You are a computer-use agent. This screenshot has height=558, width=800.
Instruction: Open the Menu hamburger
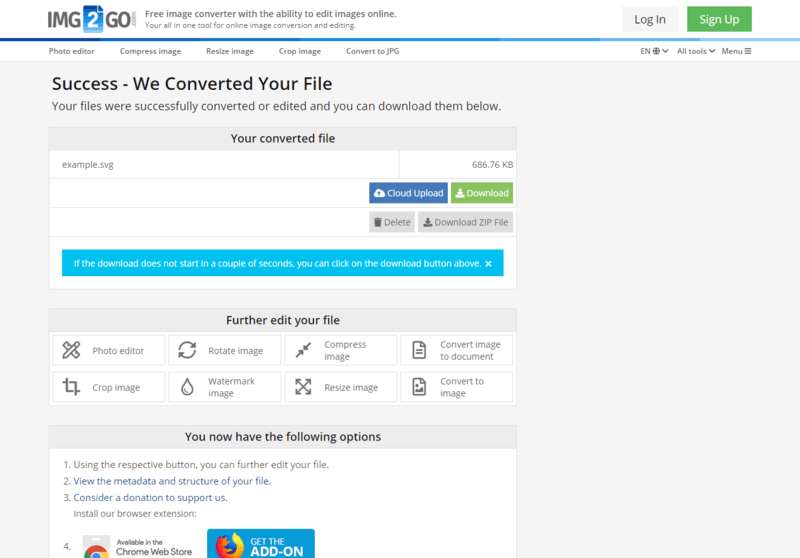point(736,51)
